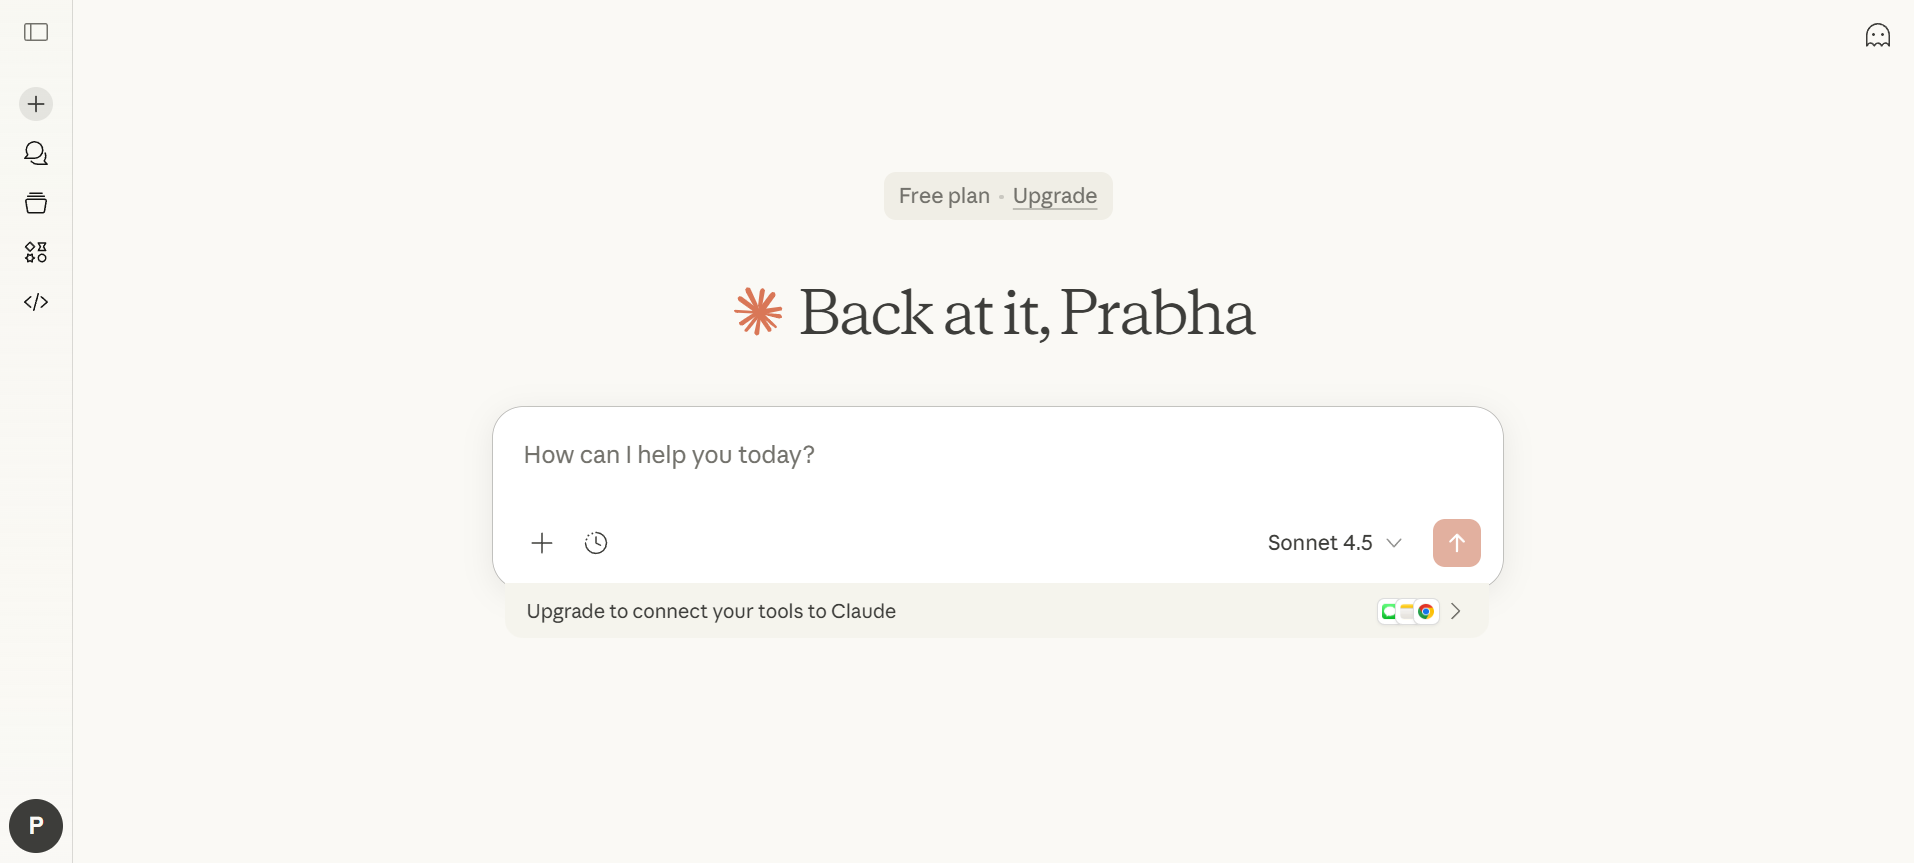
Task: Click the profile avatar P
Action: [x=36, y=826]
